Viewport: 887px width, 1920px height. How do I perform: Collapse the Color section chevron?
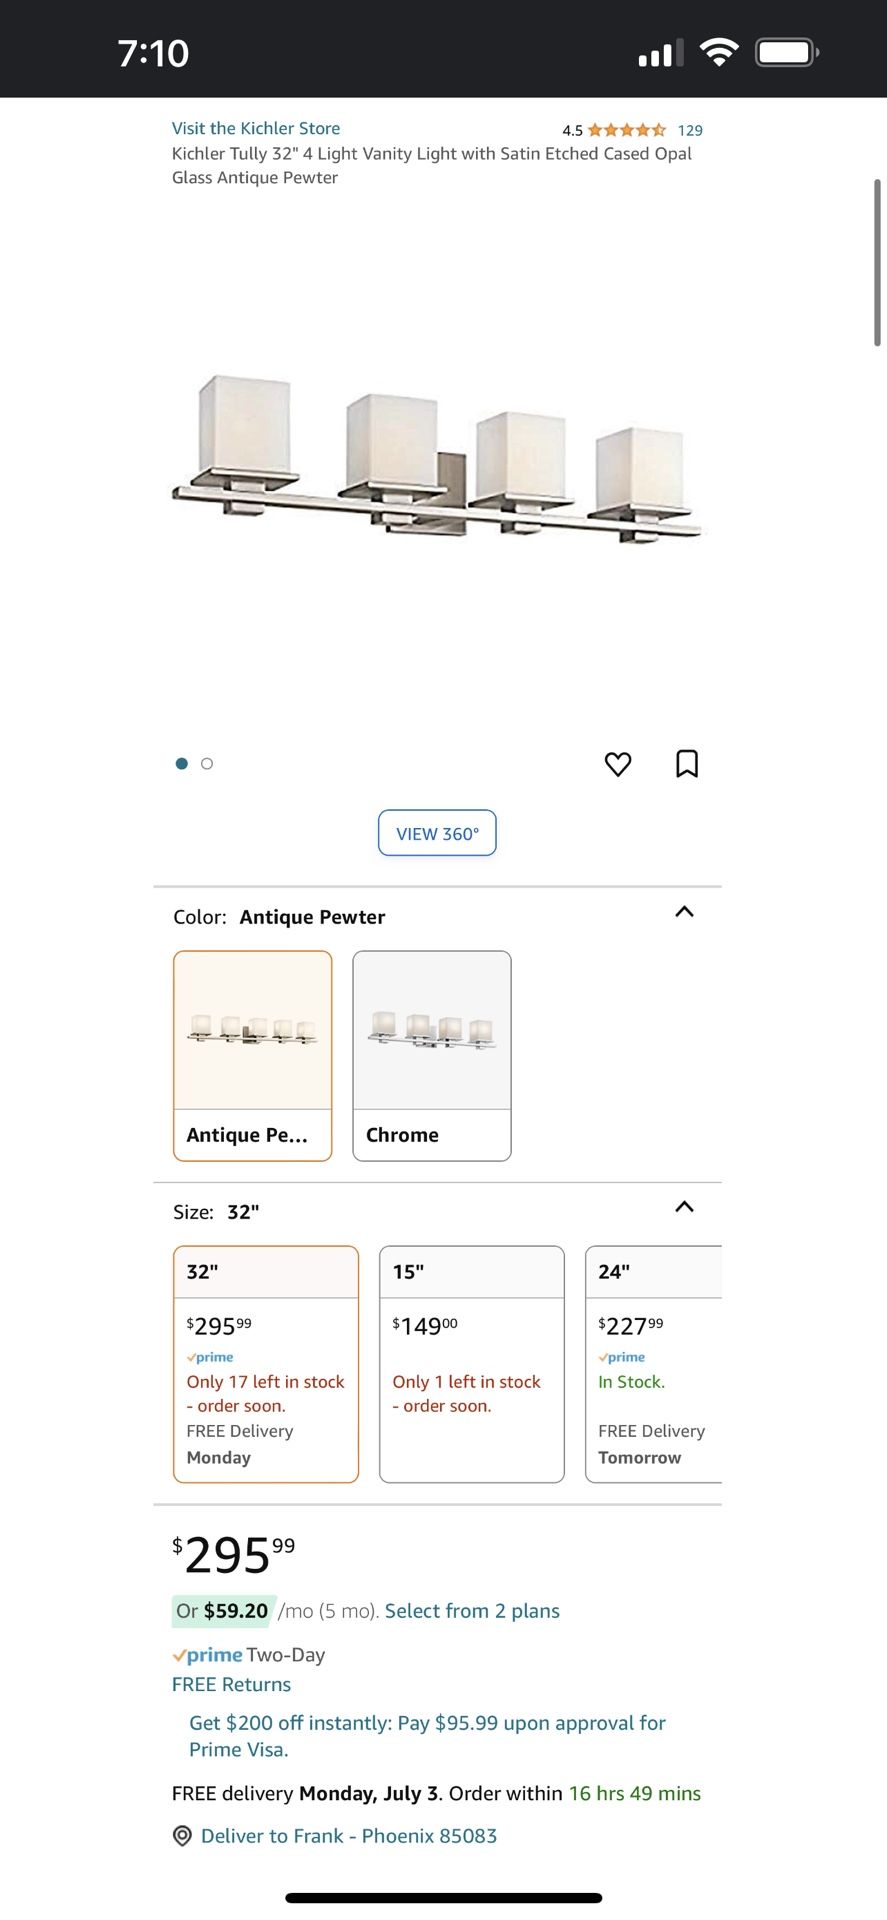pyautogui.click(x=684, y=912)
